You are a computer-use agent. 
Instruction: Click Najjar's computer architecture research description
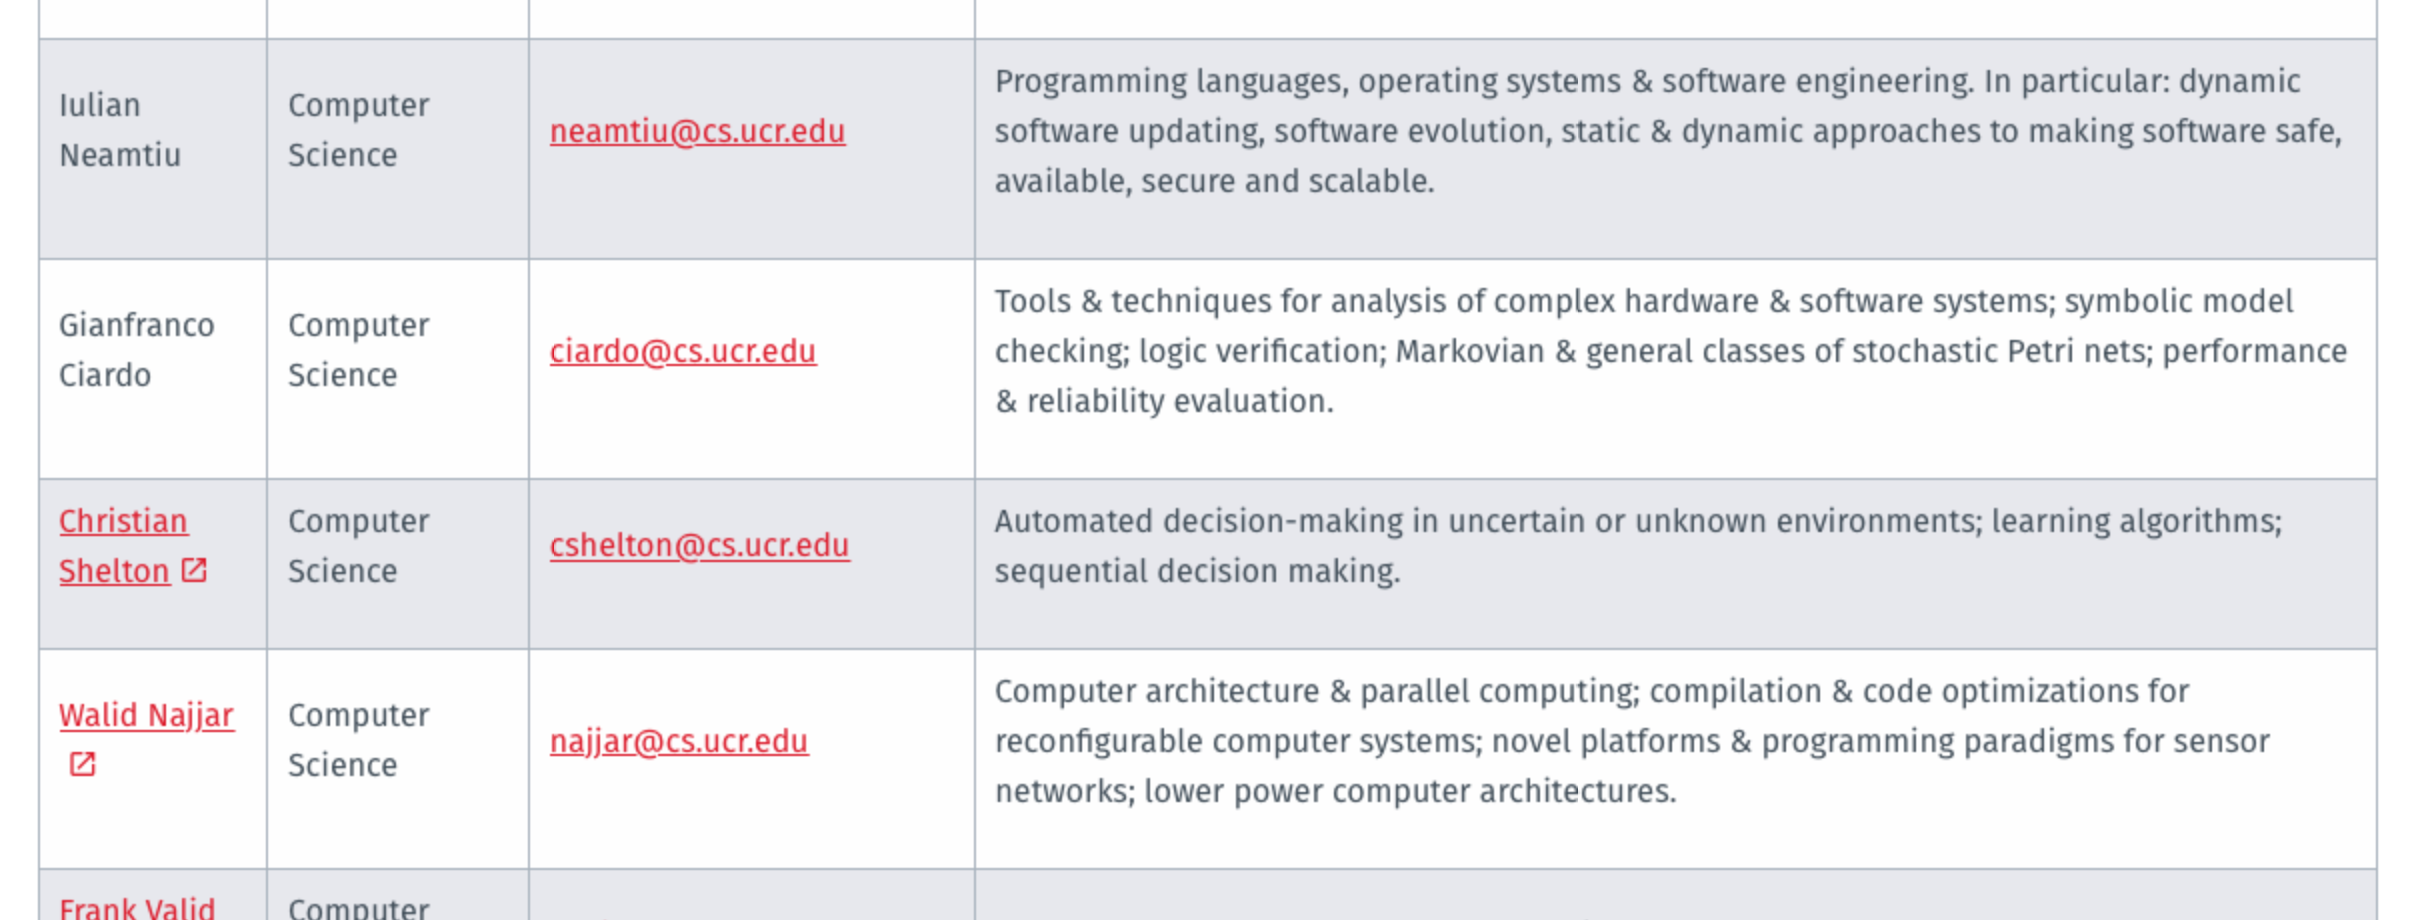(x=1632, y=741)
